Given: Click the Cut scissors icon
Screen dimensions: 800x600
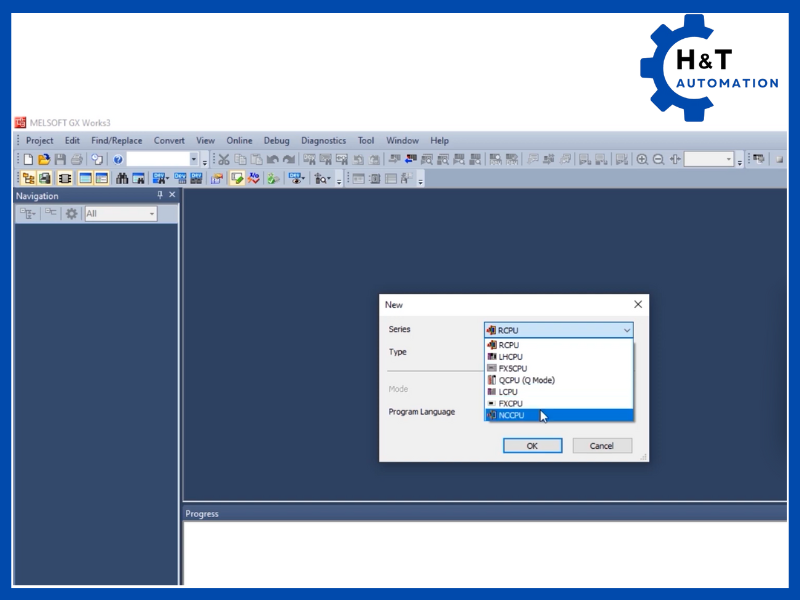Looking at the screenshot, I should coord(224,159).
